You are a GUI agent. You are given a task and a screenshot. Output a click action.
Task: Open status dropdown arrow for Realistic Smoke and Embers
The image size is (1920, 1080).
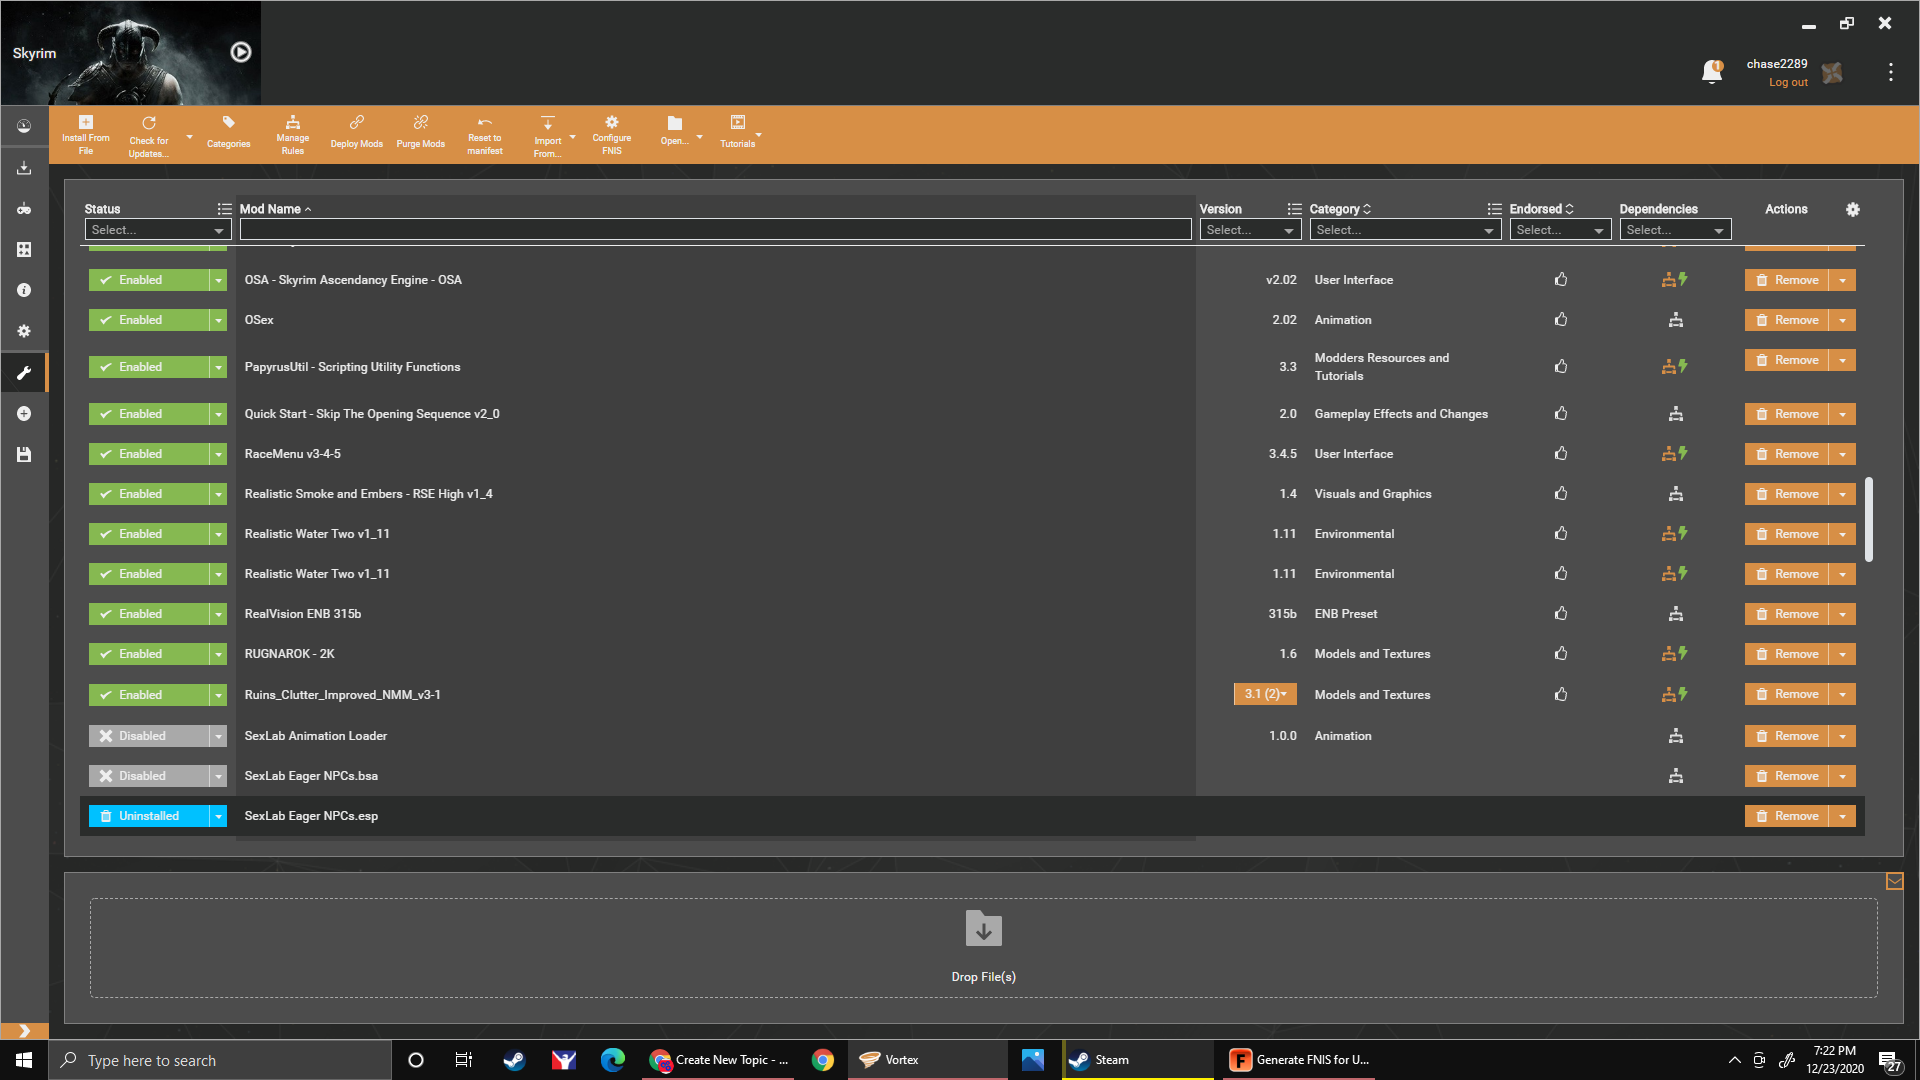(x=218, y=494)
